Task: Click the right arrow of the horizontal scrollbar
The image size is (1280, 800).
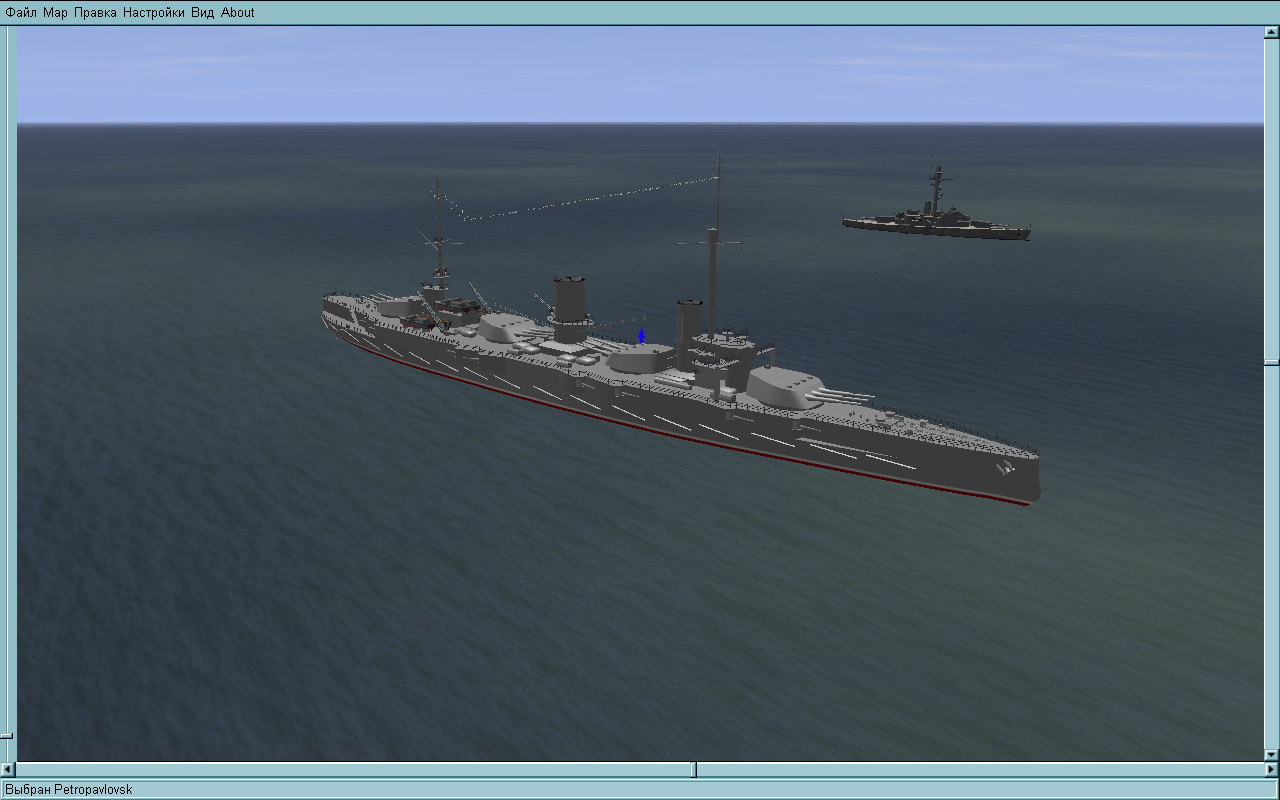Action: click(1272, 770)
